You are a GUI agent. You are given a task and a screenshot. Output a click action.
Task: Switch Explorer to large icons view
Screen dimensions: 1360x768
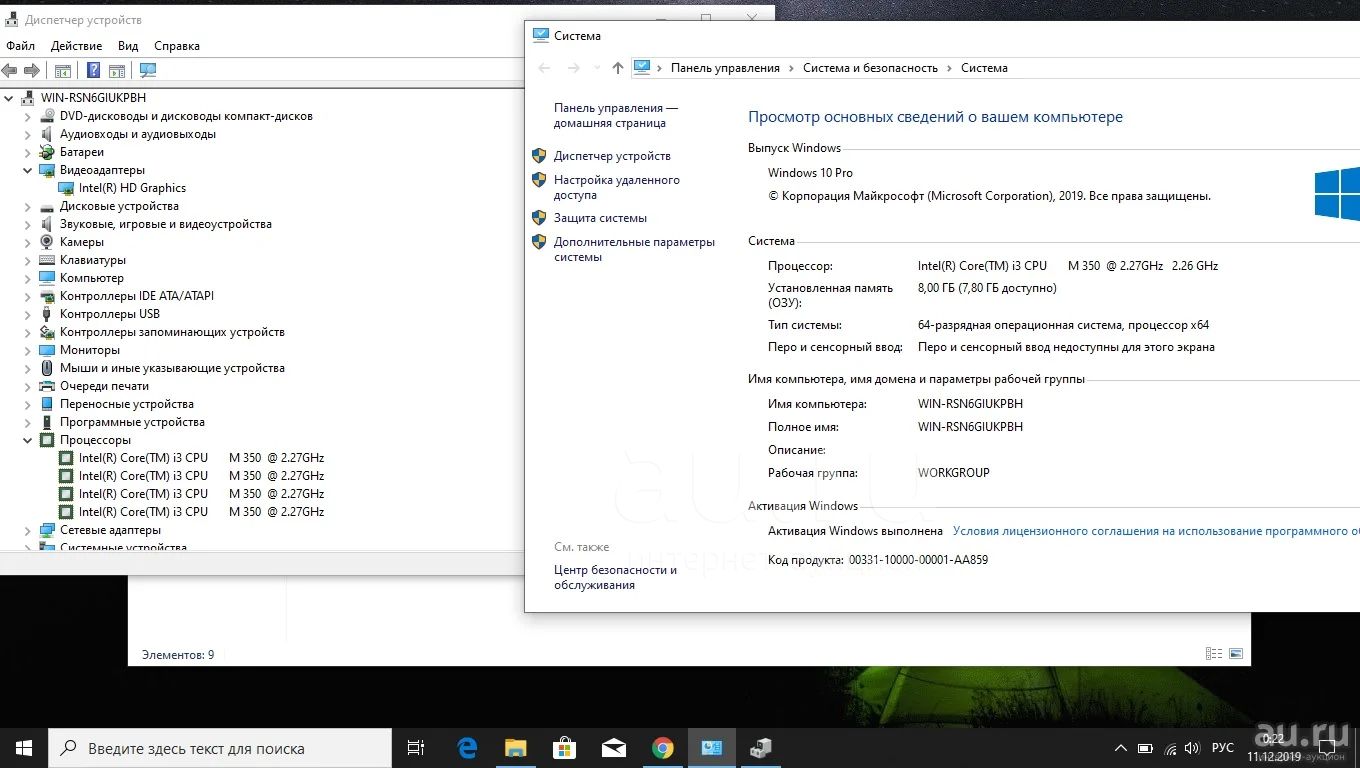pos(1236,654)
